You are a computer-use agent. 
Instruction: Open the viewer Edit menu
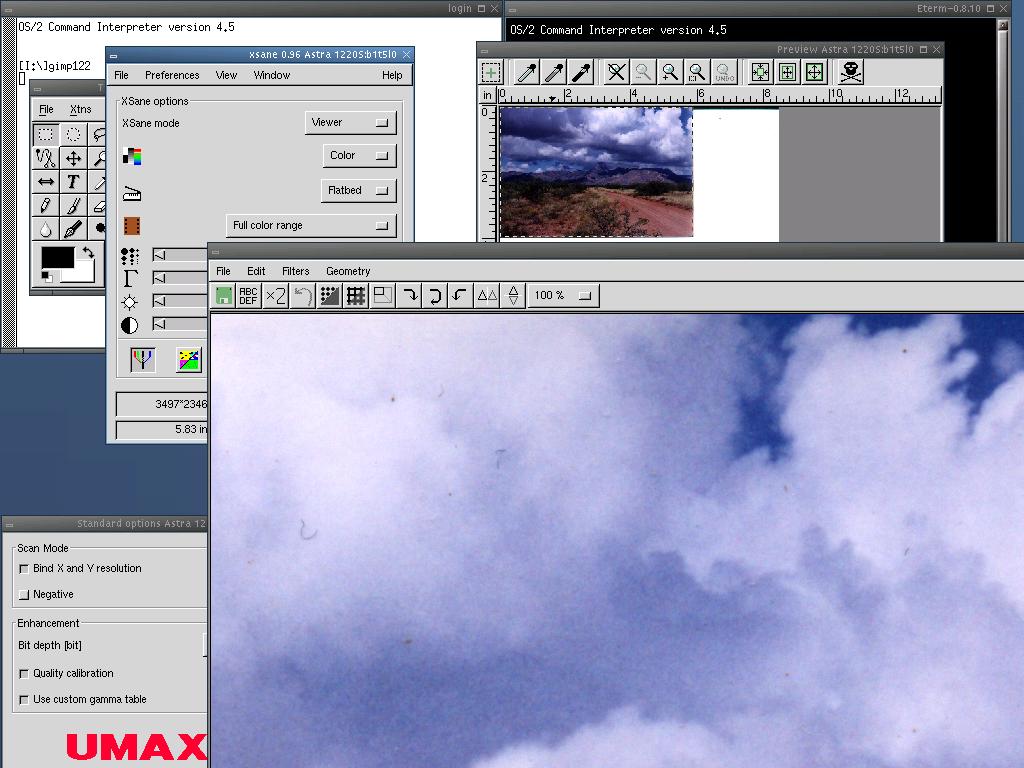point(256,271)
